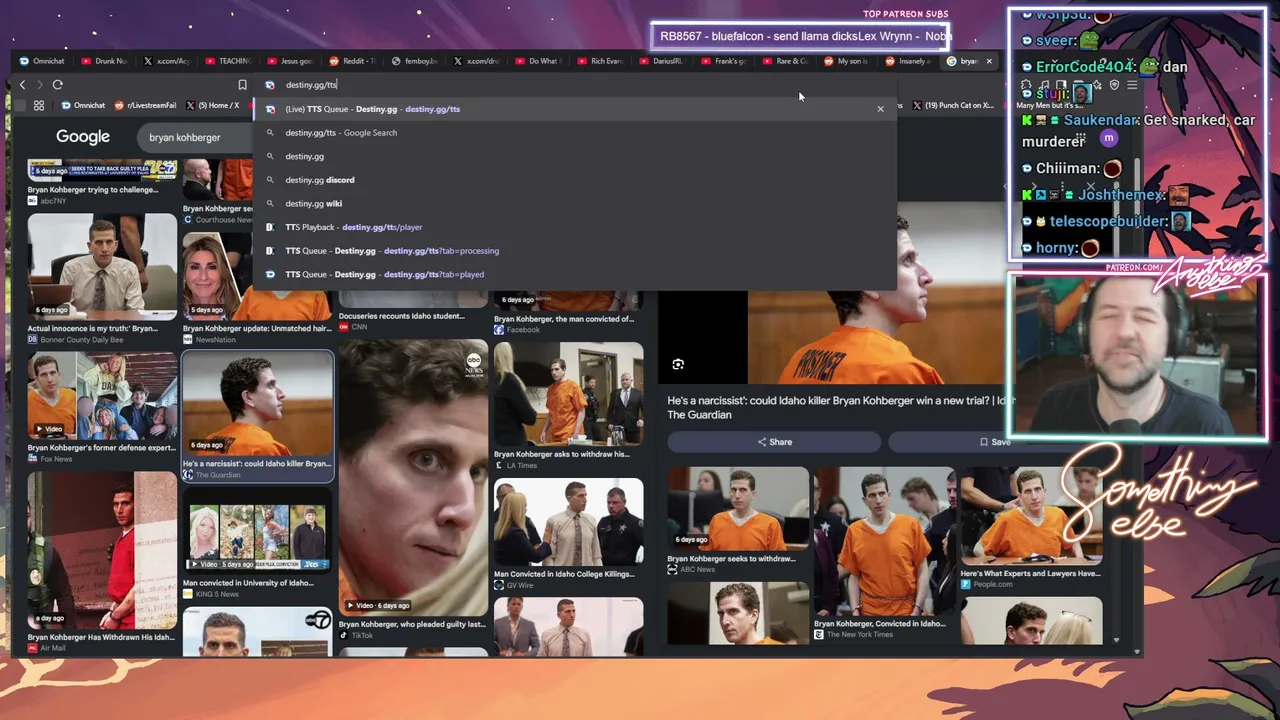
Task: Share the Guardian image result
Action: coord(774,442)
